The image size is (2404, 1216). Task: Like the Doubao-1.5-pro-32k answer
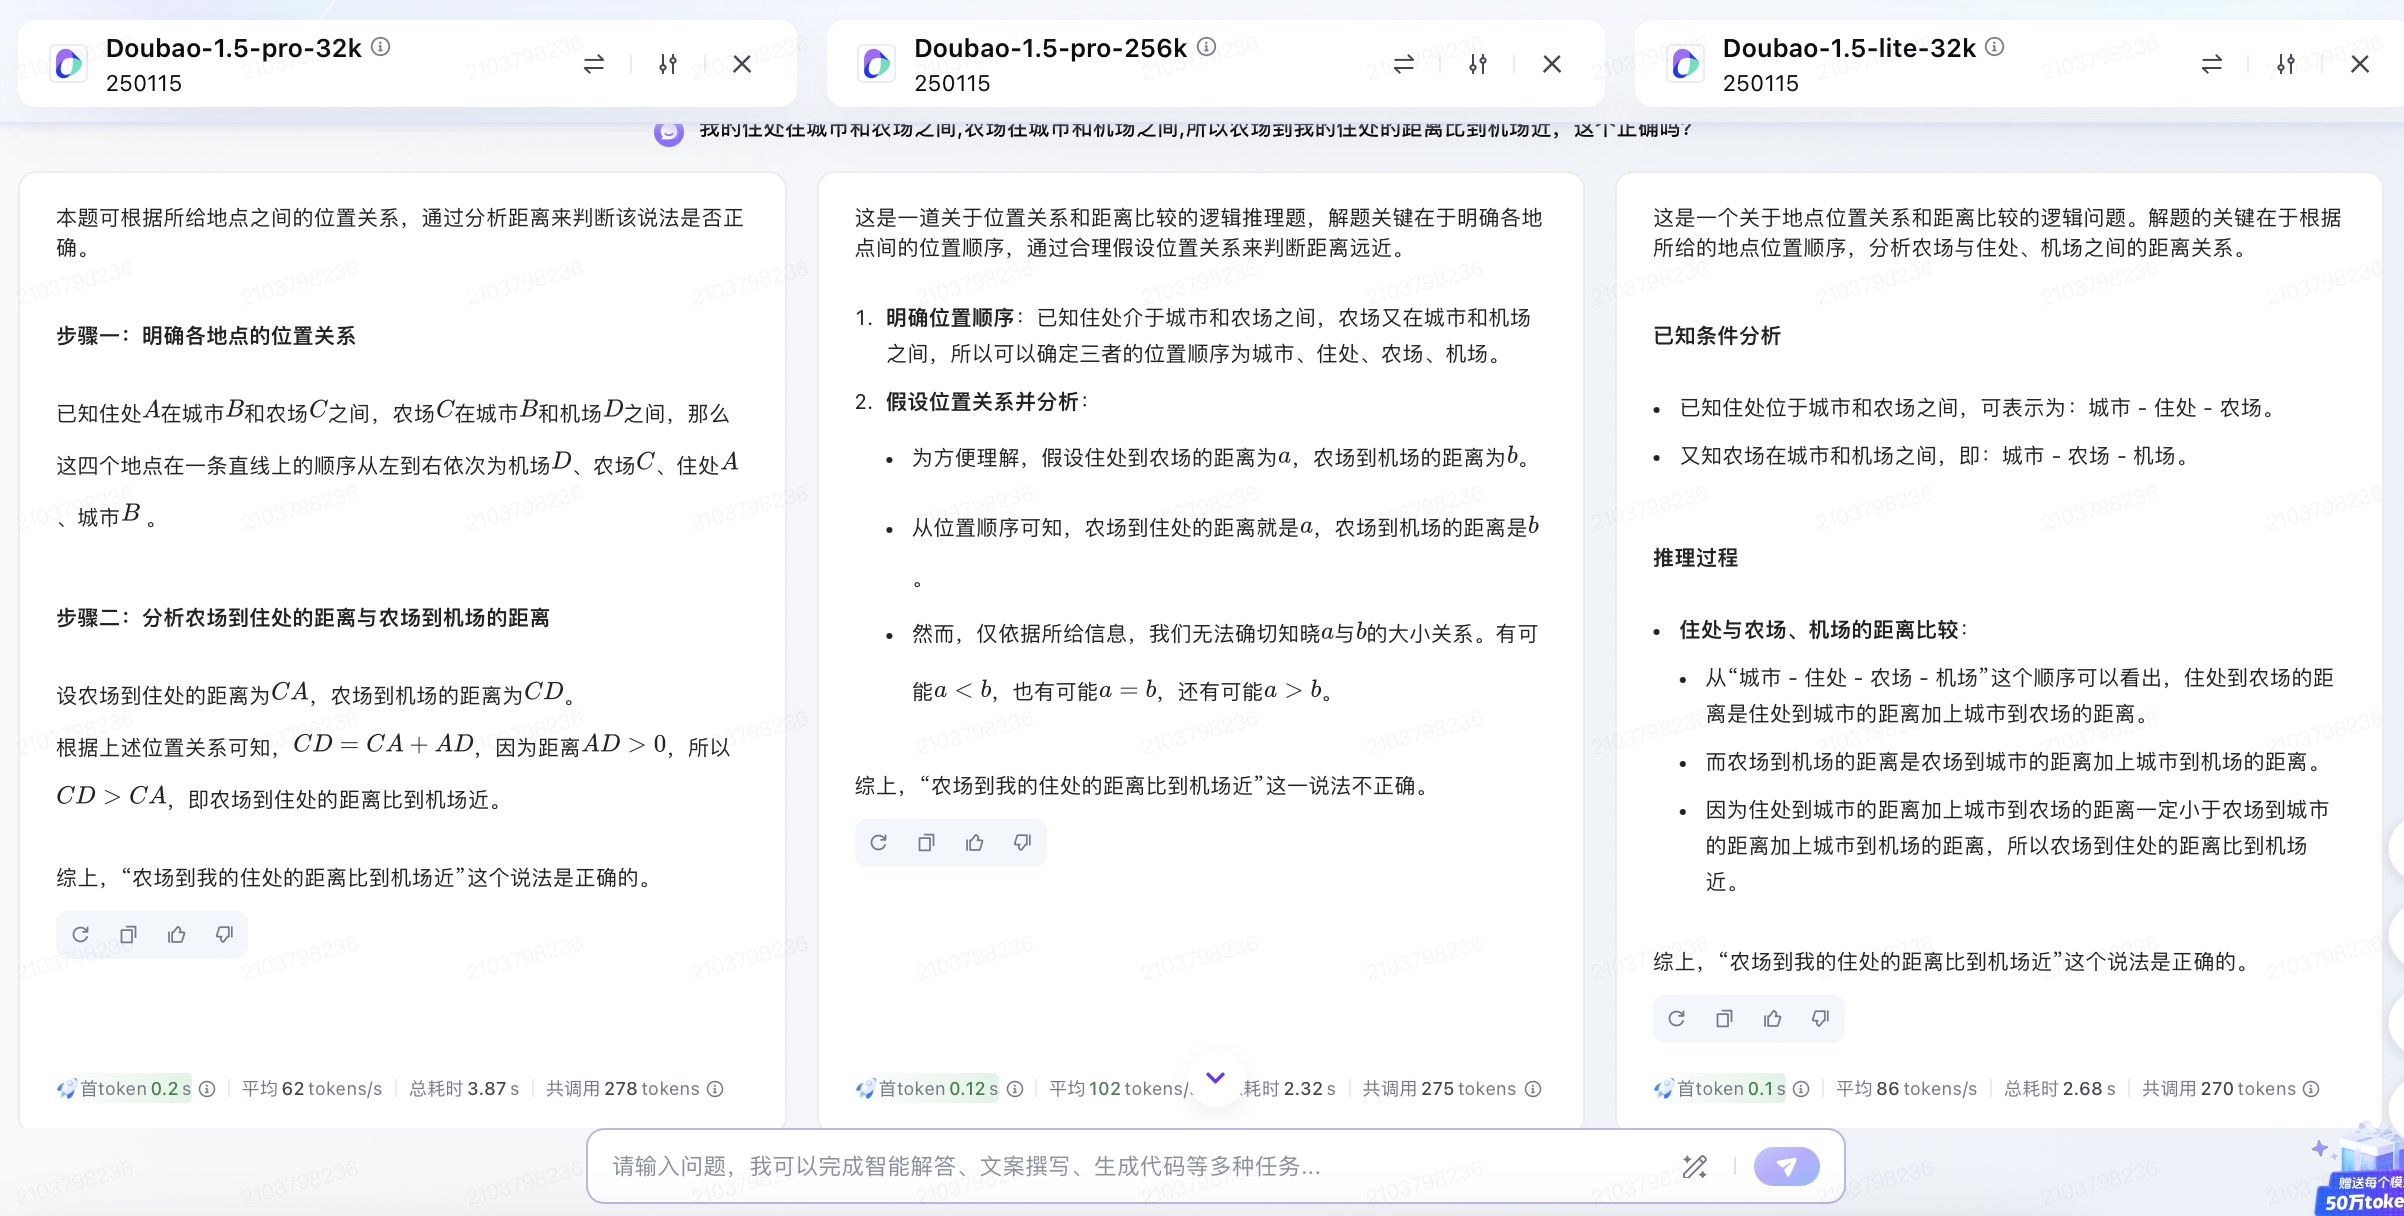(176, 934)
